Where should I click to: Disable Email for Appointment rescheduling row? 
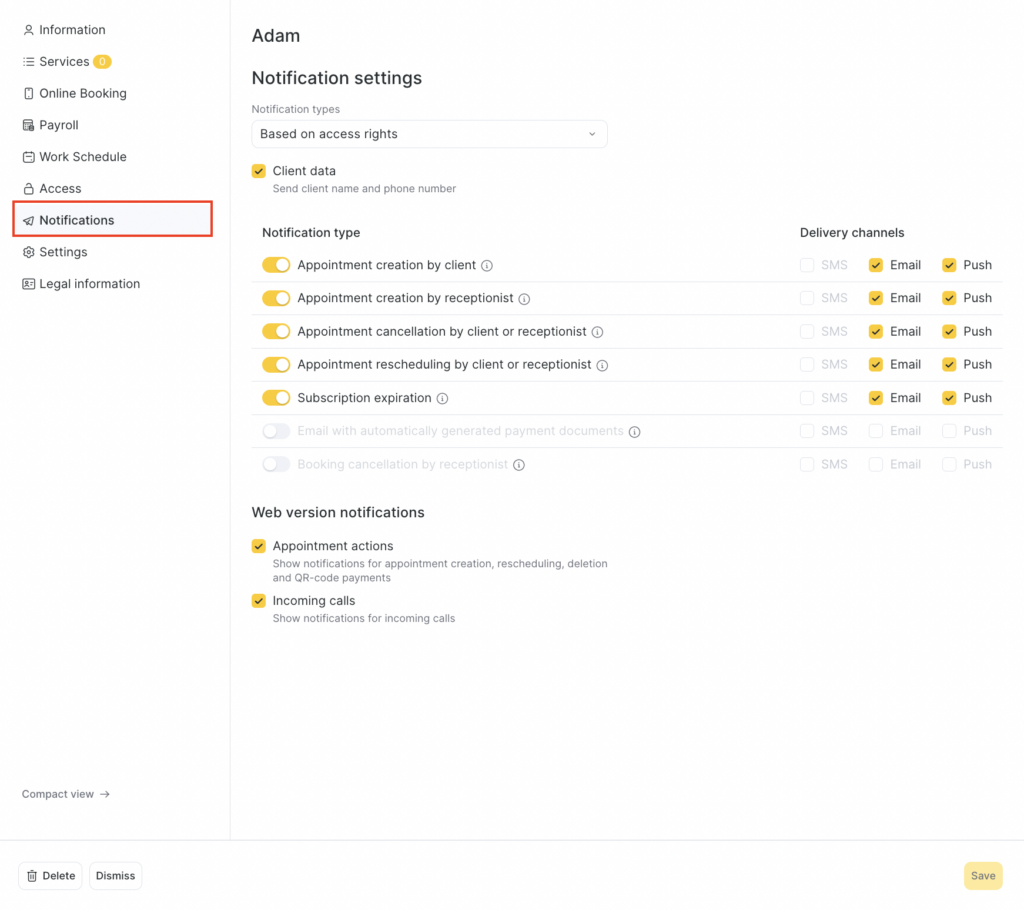point(876,365)
